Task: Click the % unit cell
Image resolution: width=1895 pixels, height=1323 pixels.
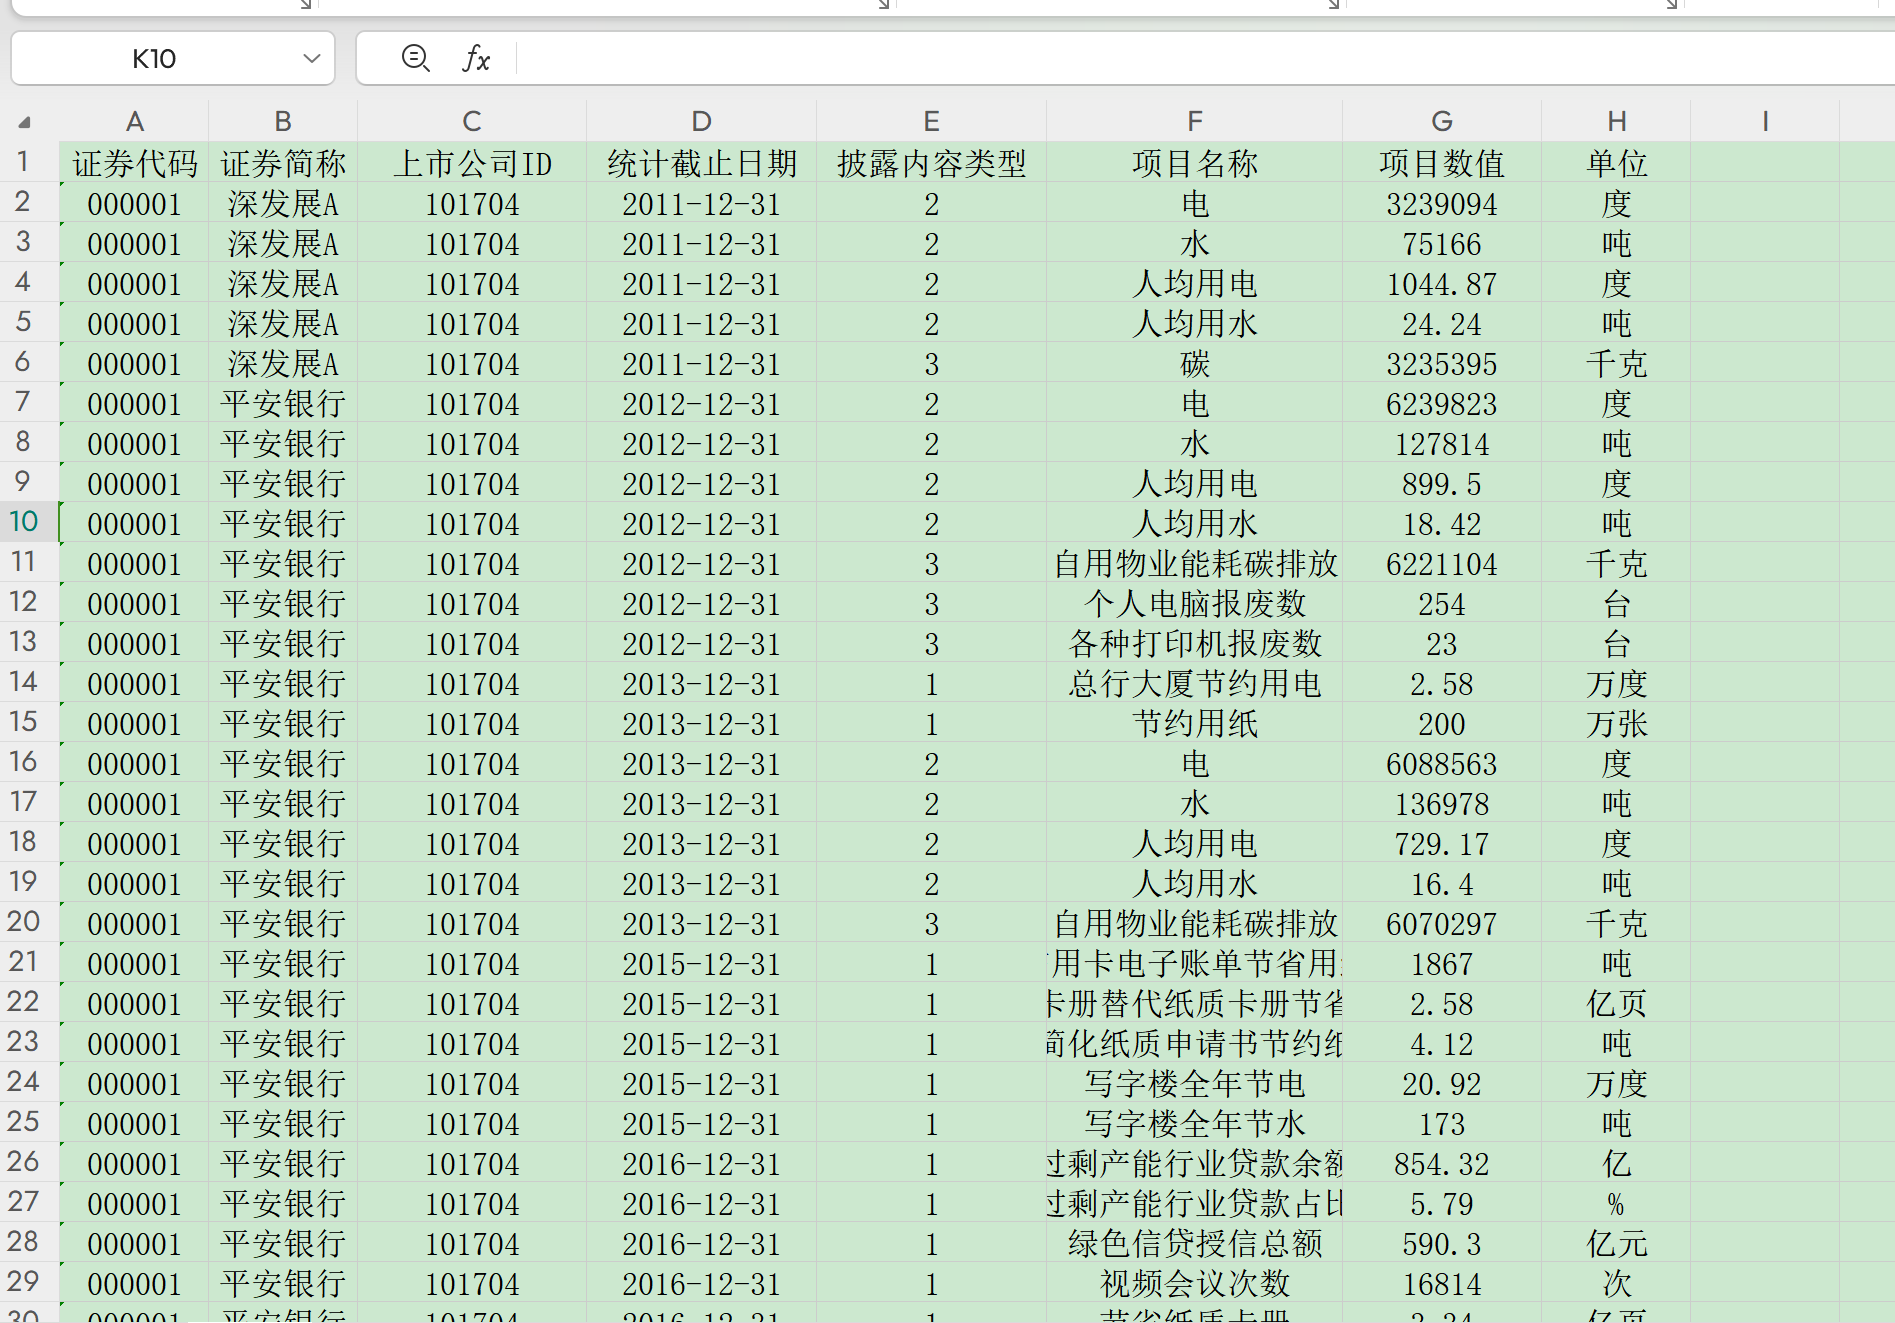Action: coord(1616,1203)
